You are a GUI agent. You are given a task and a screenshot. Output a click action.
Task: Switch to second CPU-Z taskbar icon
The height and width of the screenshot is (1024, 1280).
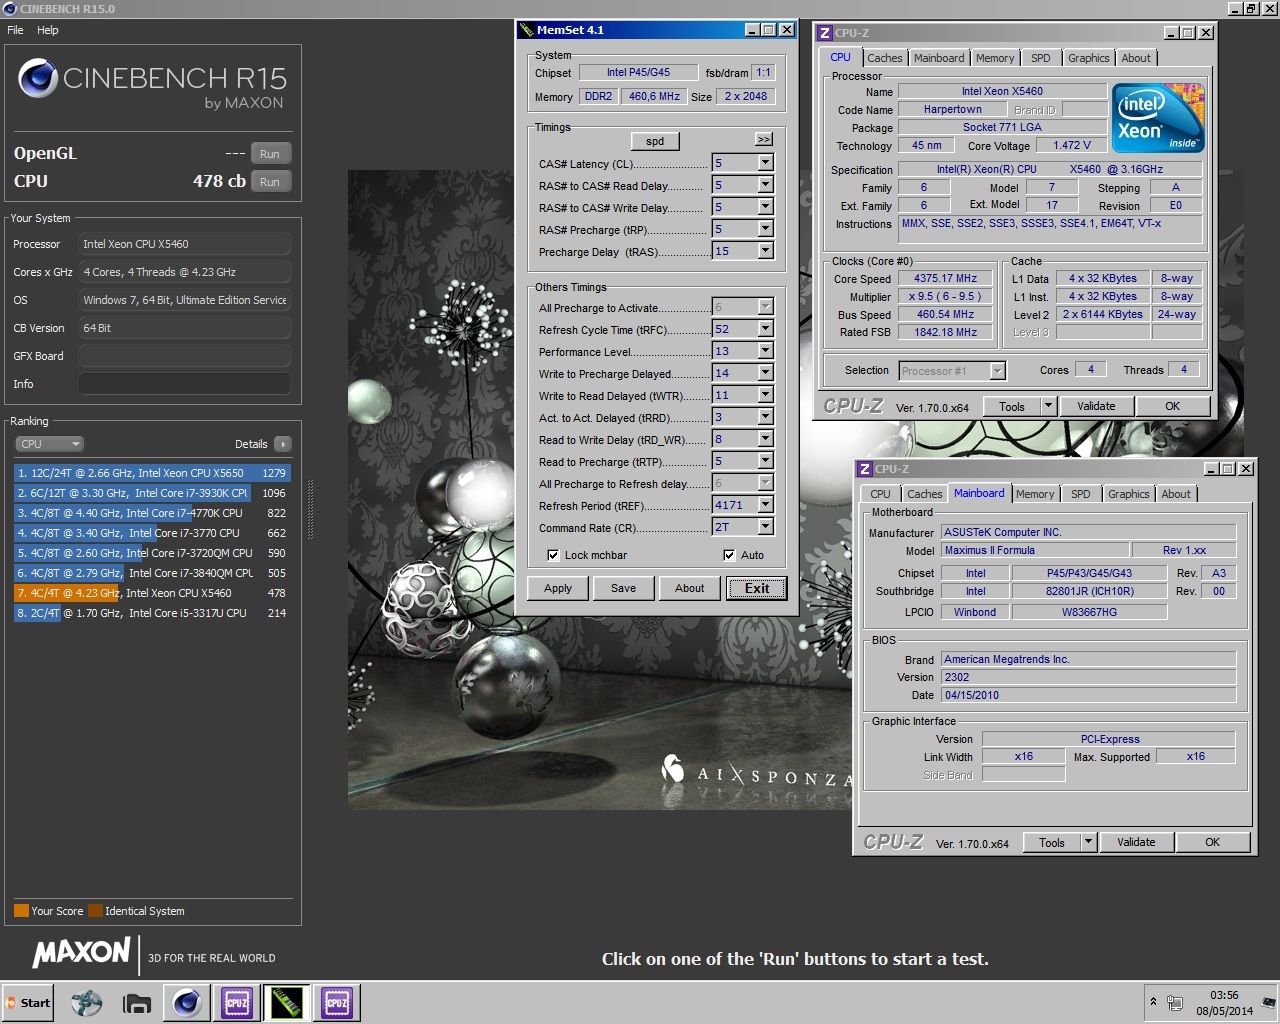[336, 1003]
